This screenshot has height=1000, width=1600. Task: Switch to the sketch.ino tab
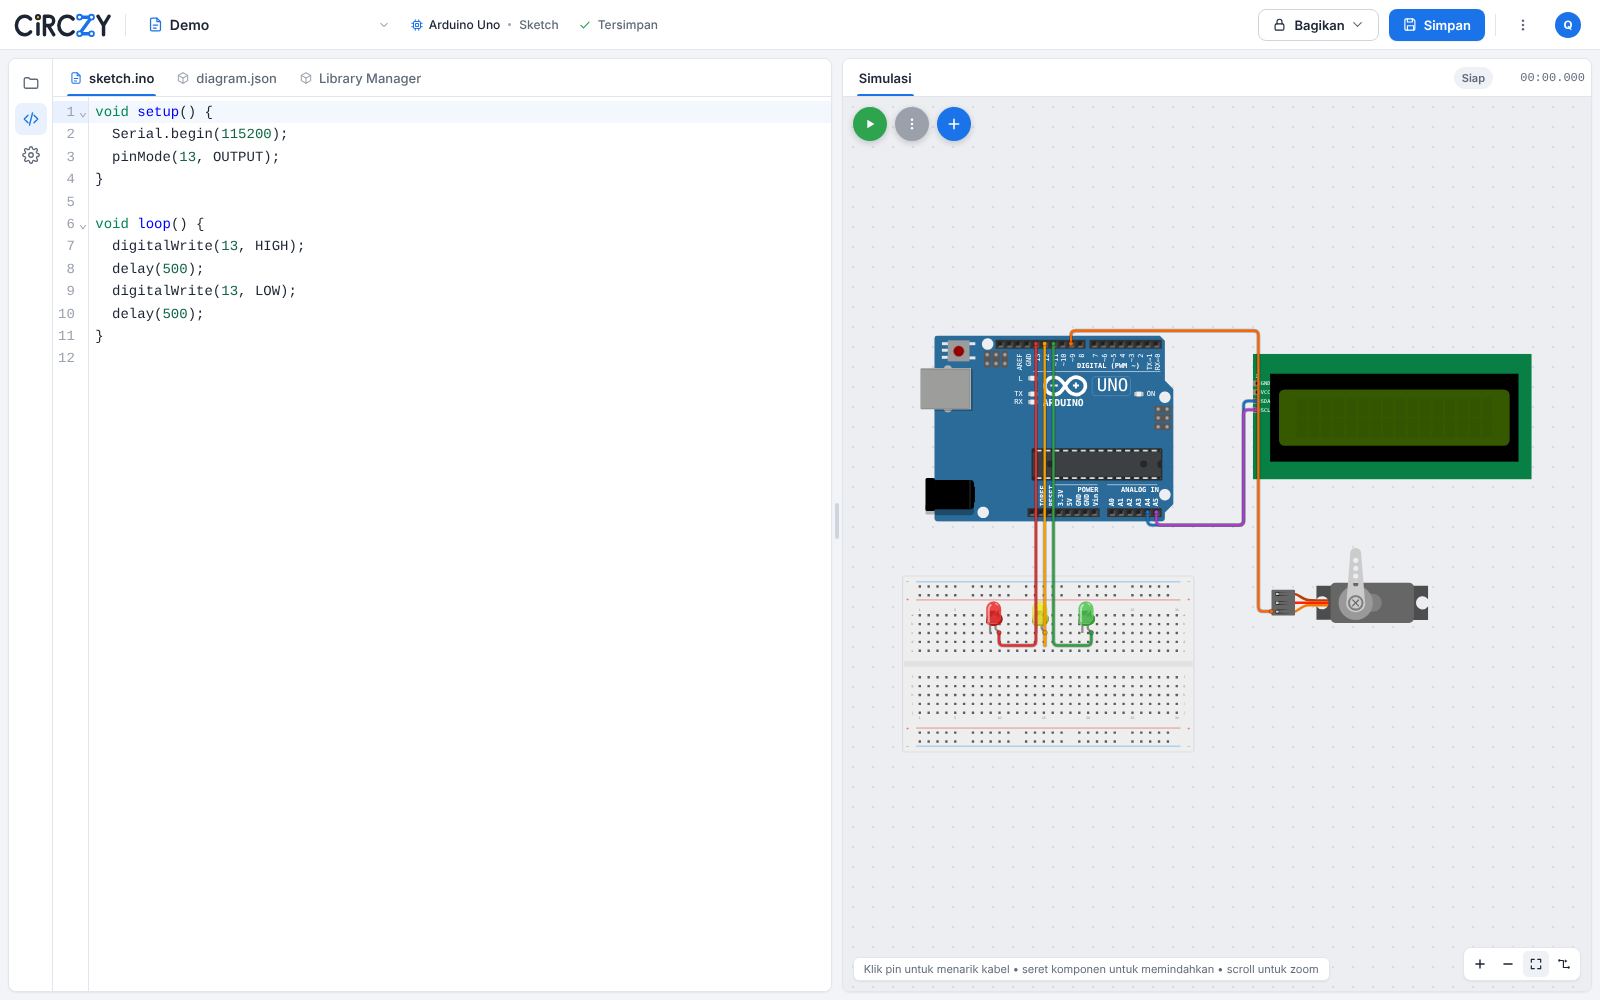(112, 78)
